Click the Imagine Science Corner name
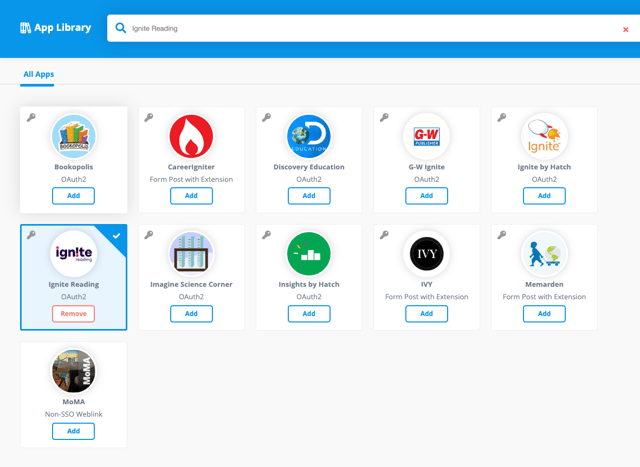This screenshot has height=467, width=640. tap(191, 285)
